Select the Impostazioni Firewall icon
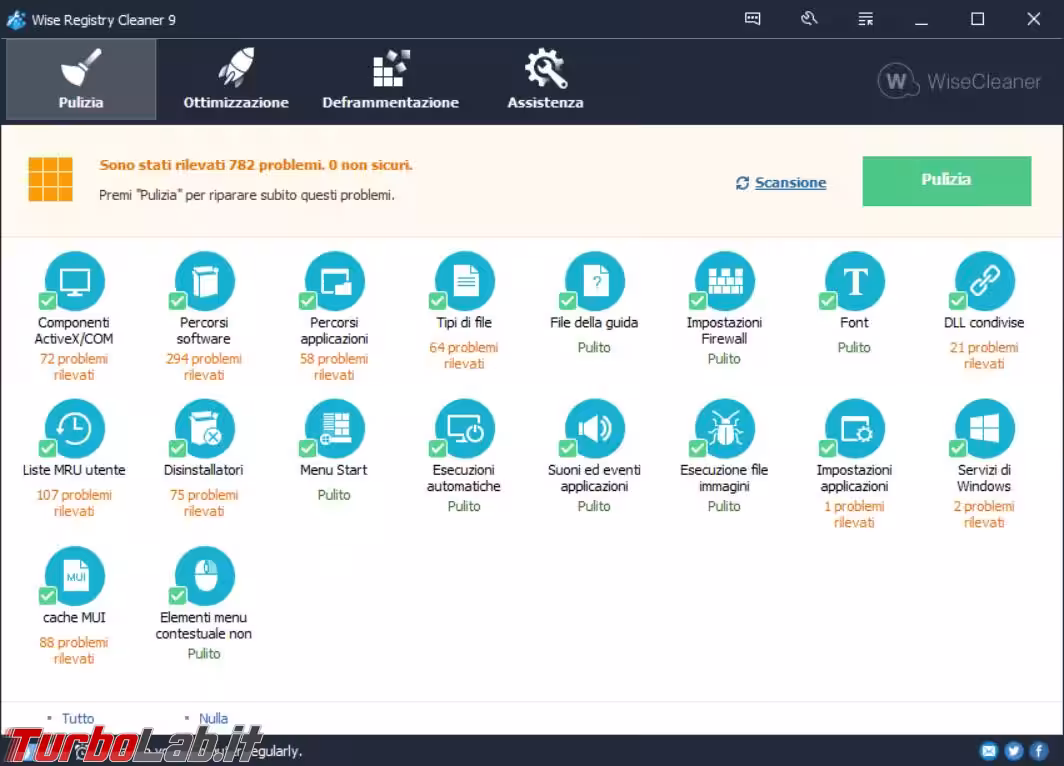This screenshot has height=766, width=1064. click(725, 281)
